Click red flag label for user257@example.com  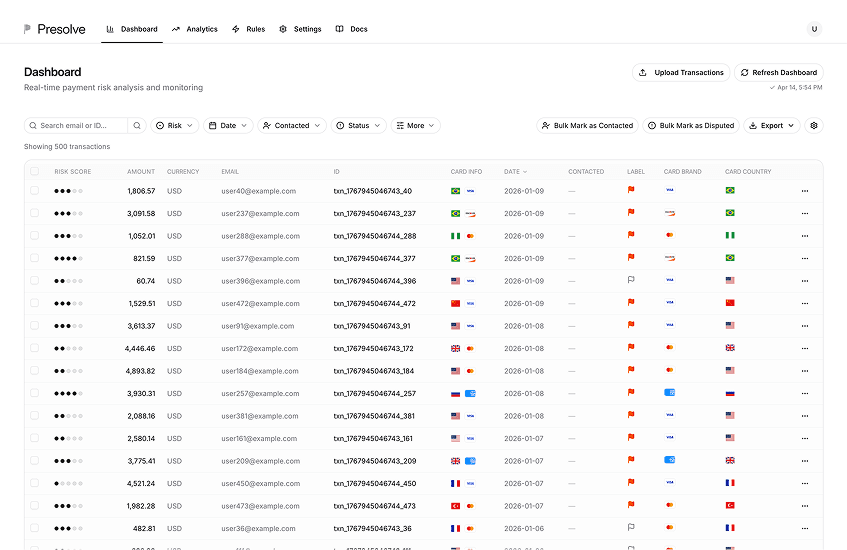[x=630, y=392]
